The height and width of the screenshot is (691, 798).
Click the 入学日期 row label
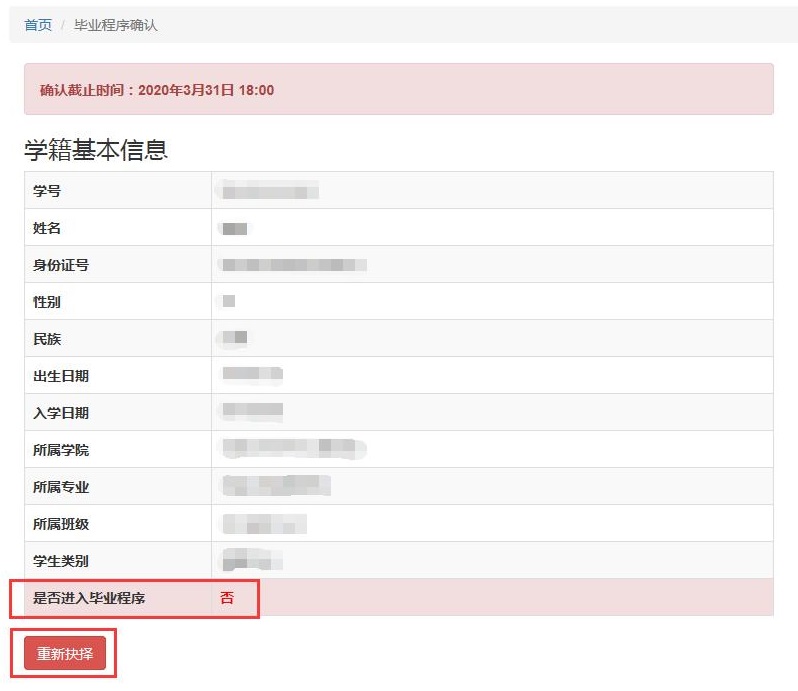61,413
